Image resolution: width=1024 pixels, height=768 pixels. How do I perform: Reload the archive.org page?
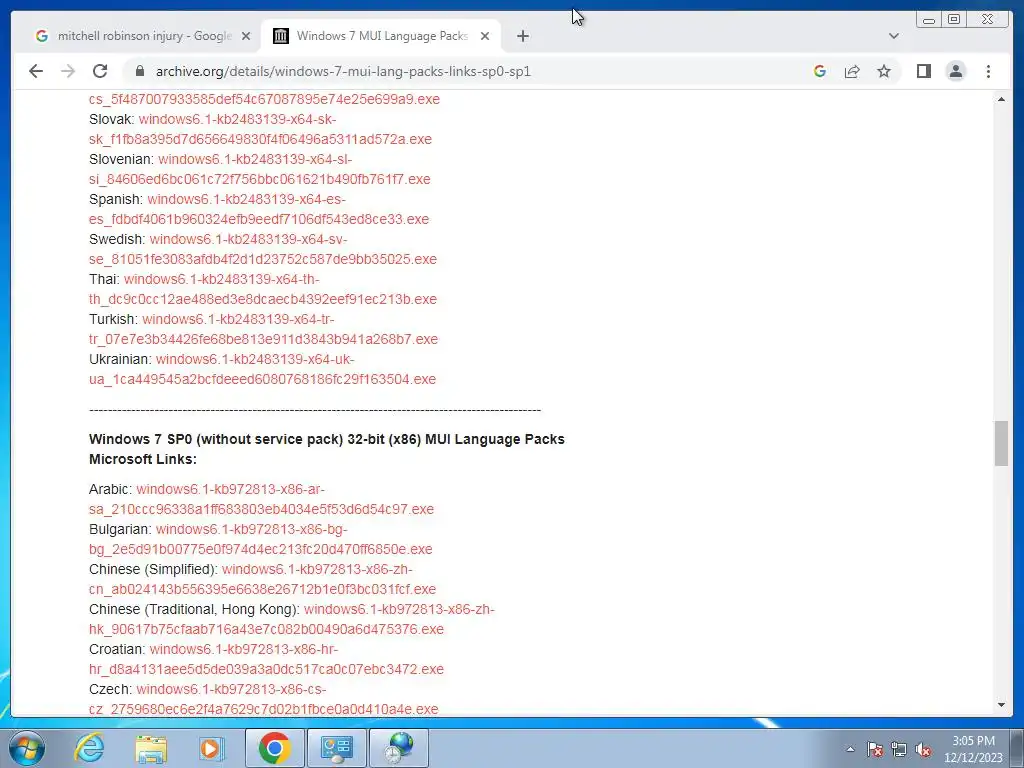(x=100, y=71)
